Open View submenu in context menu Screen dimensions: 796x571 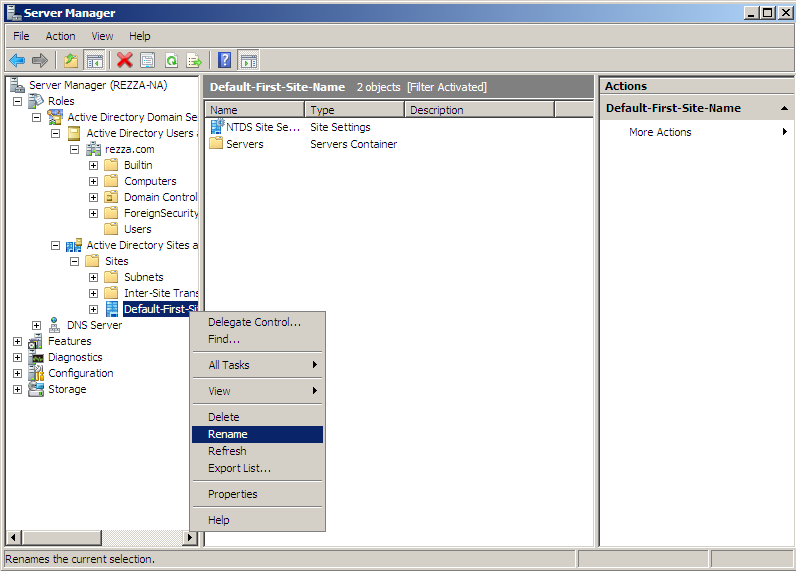[257, 391]
